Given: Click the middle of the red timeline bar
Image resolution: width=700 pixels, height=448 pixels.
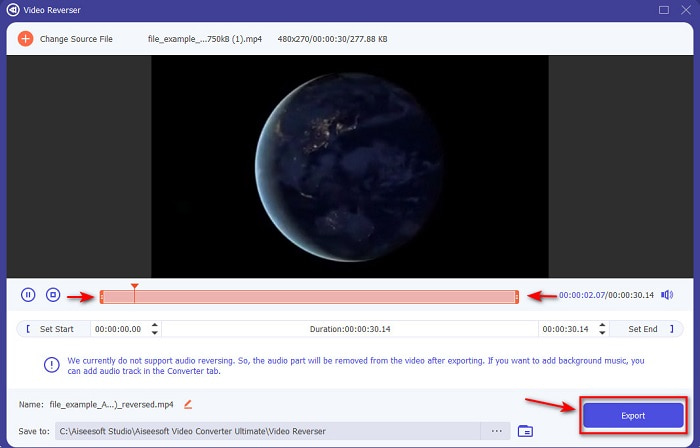Looking at the screenshot, I should click(308, 296).
